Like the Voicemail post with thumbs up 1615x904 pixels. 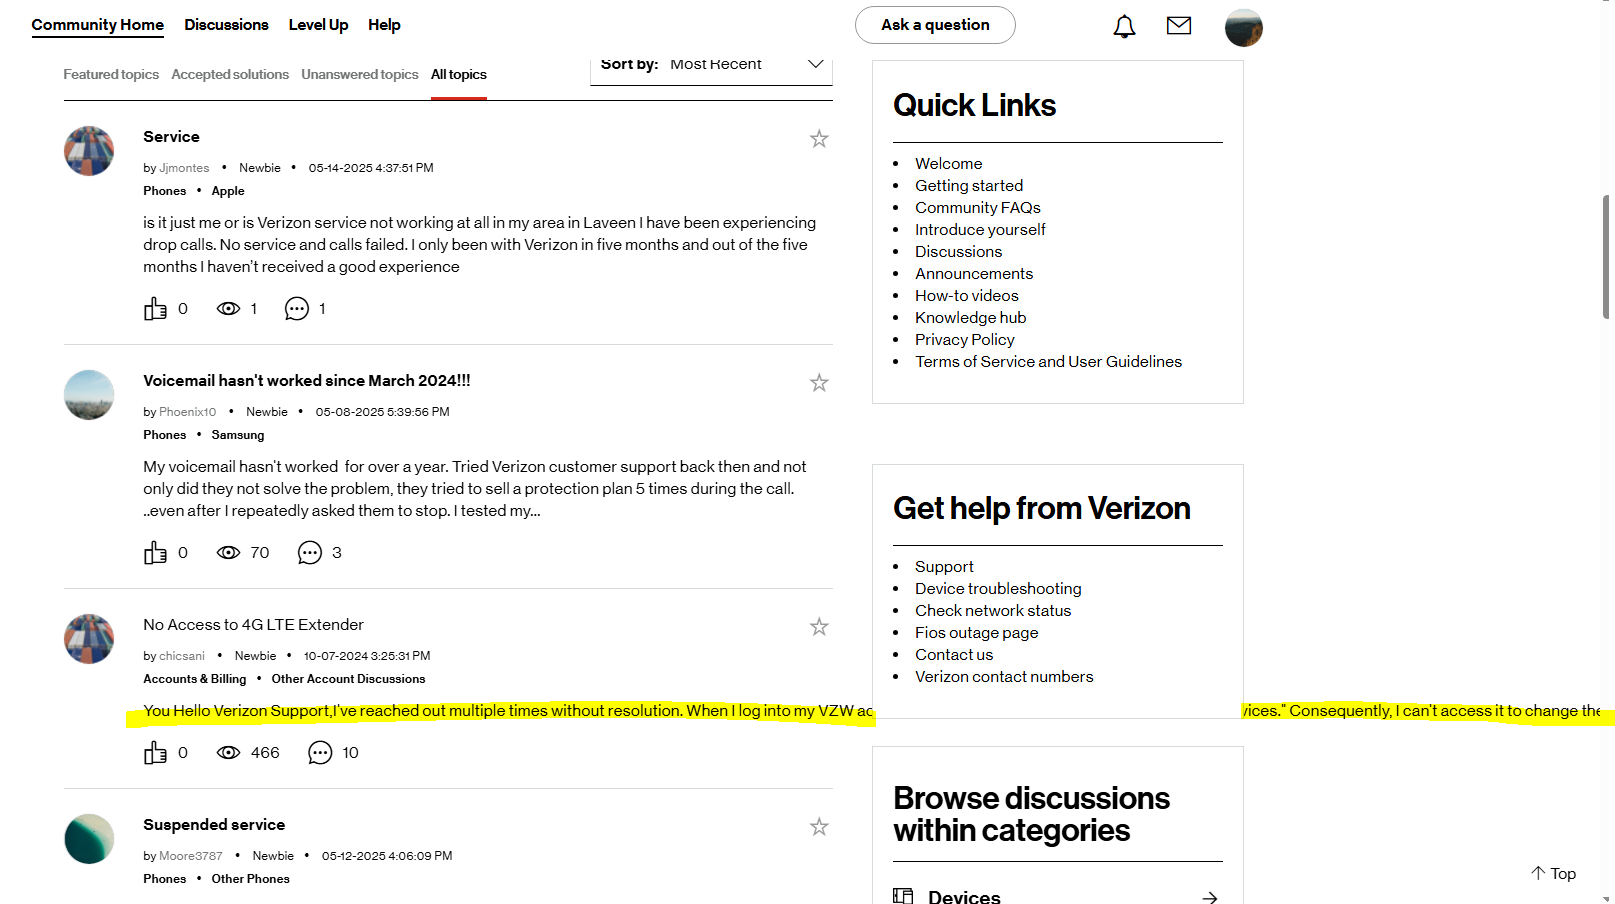[x=155, y=552]
